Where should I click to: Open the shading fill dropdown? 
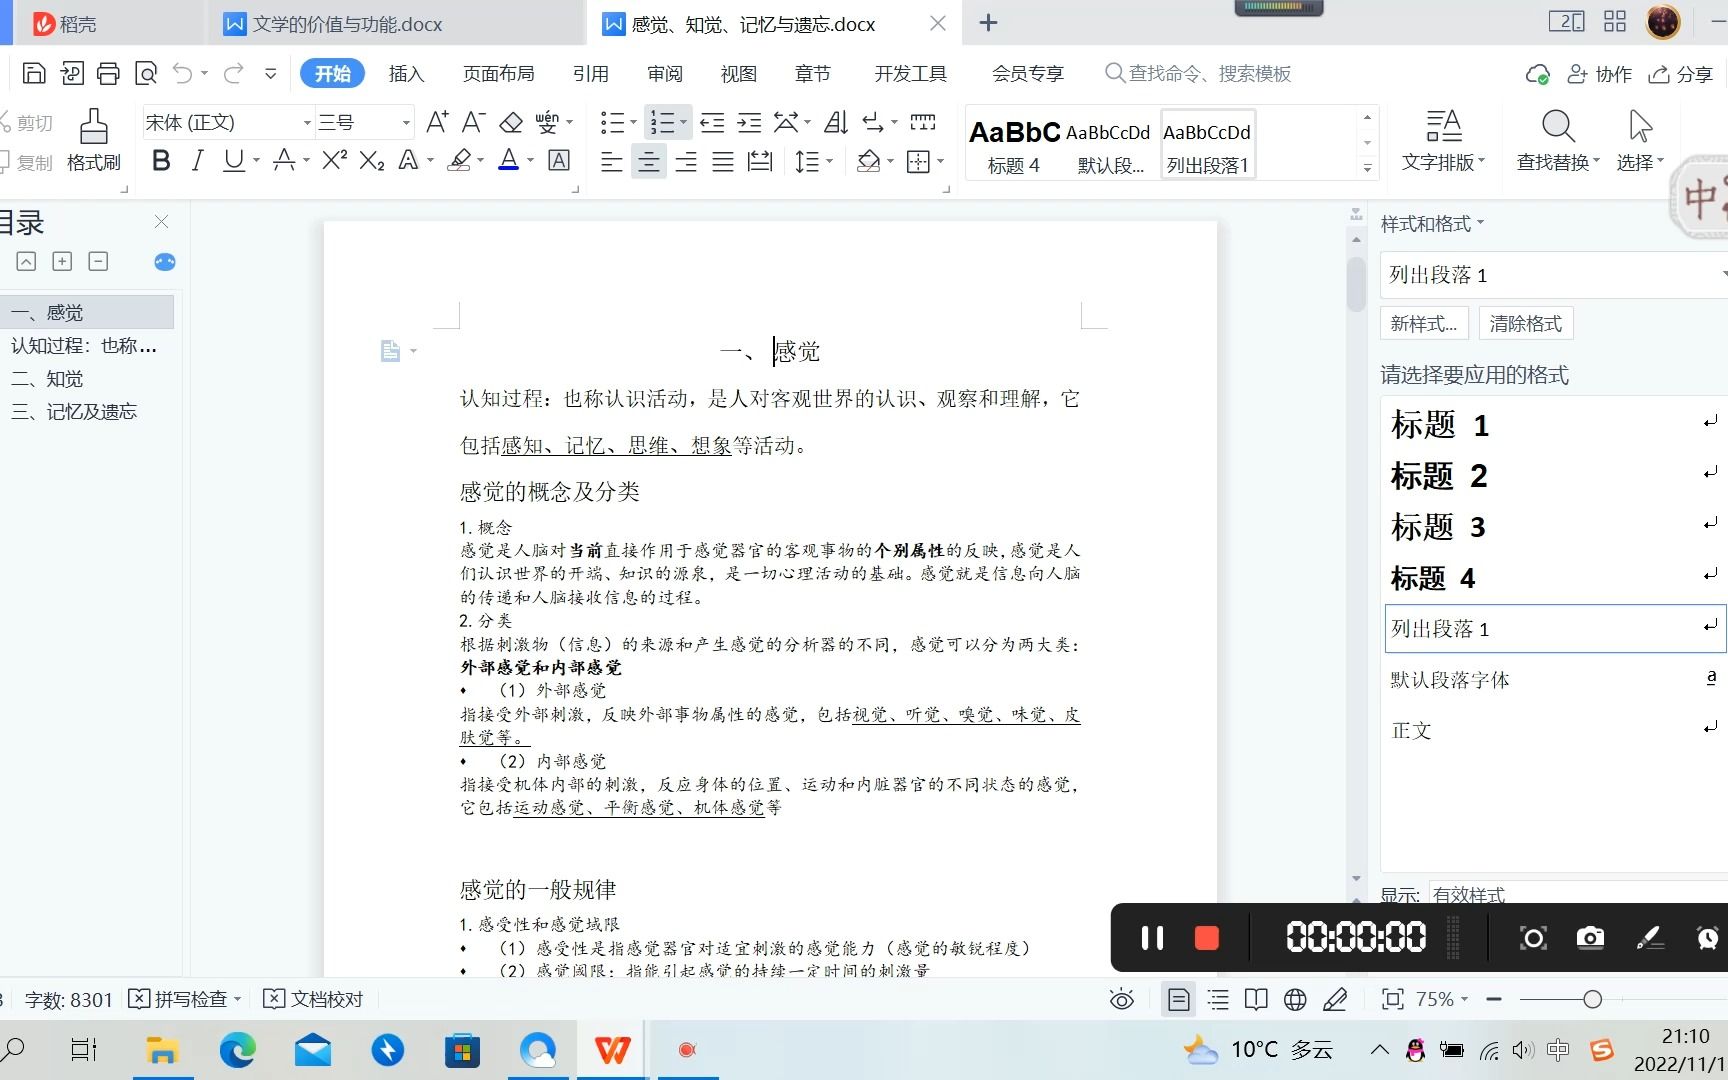(891, 161)
